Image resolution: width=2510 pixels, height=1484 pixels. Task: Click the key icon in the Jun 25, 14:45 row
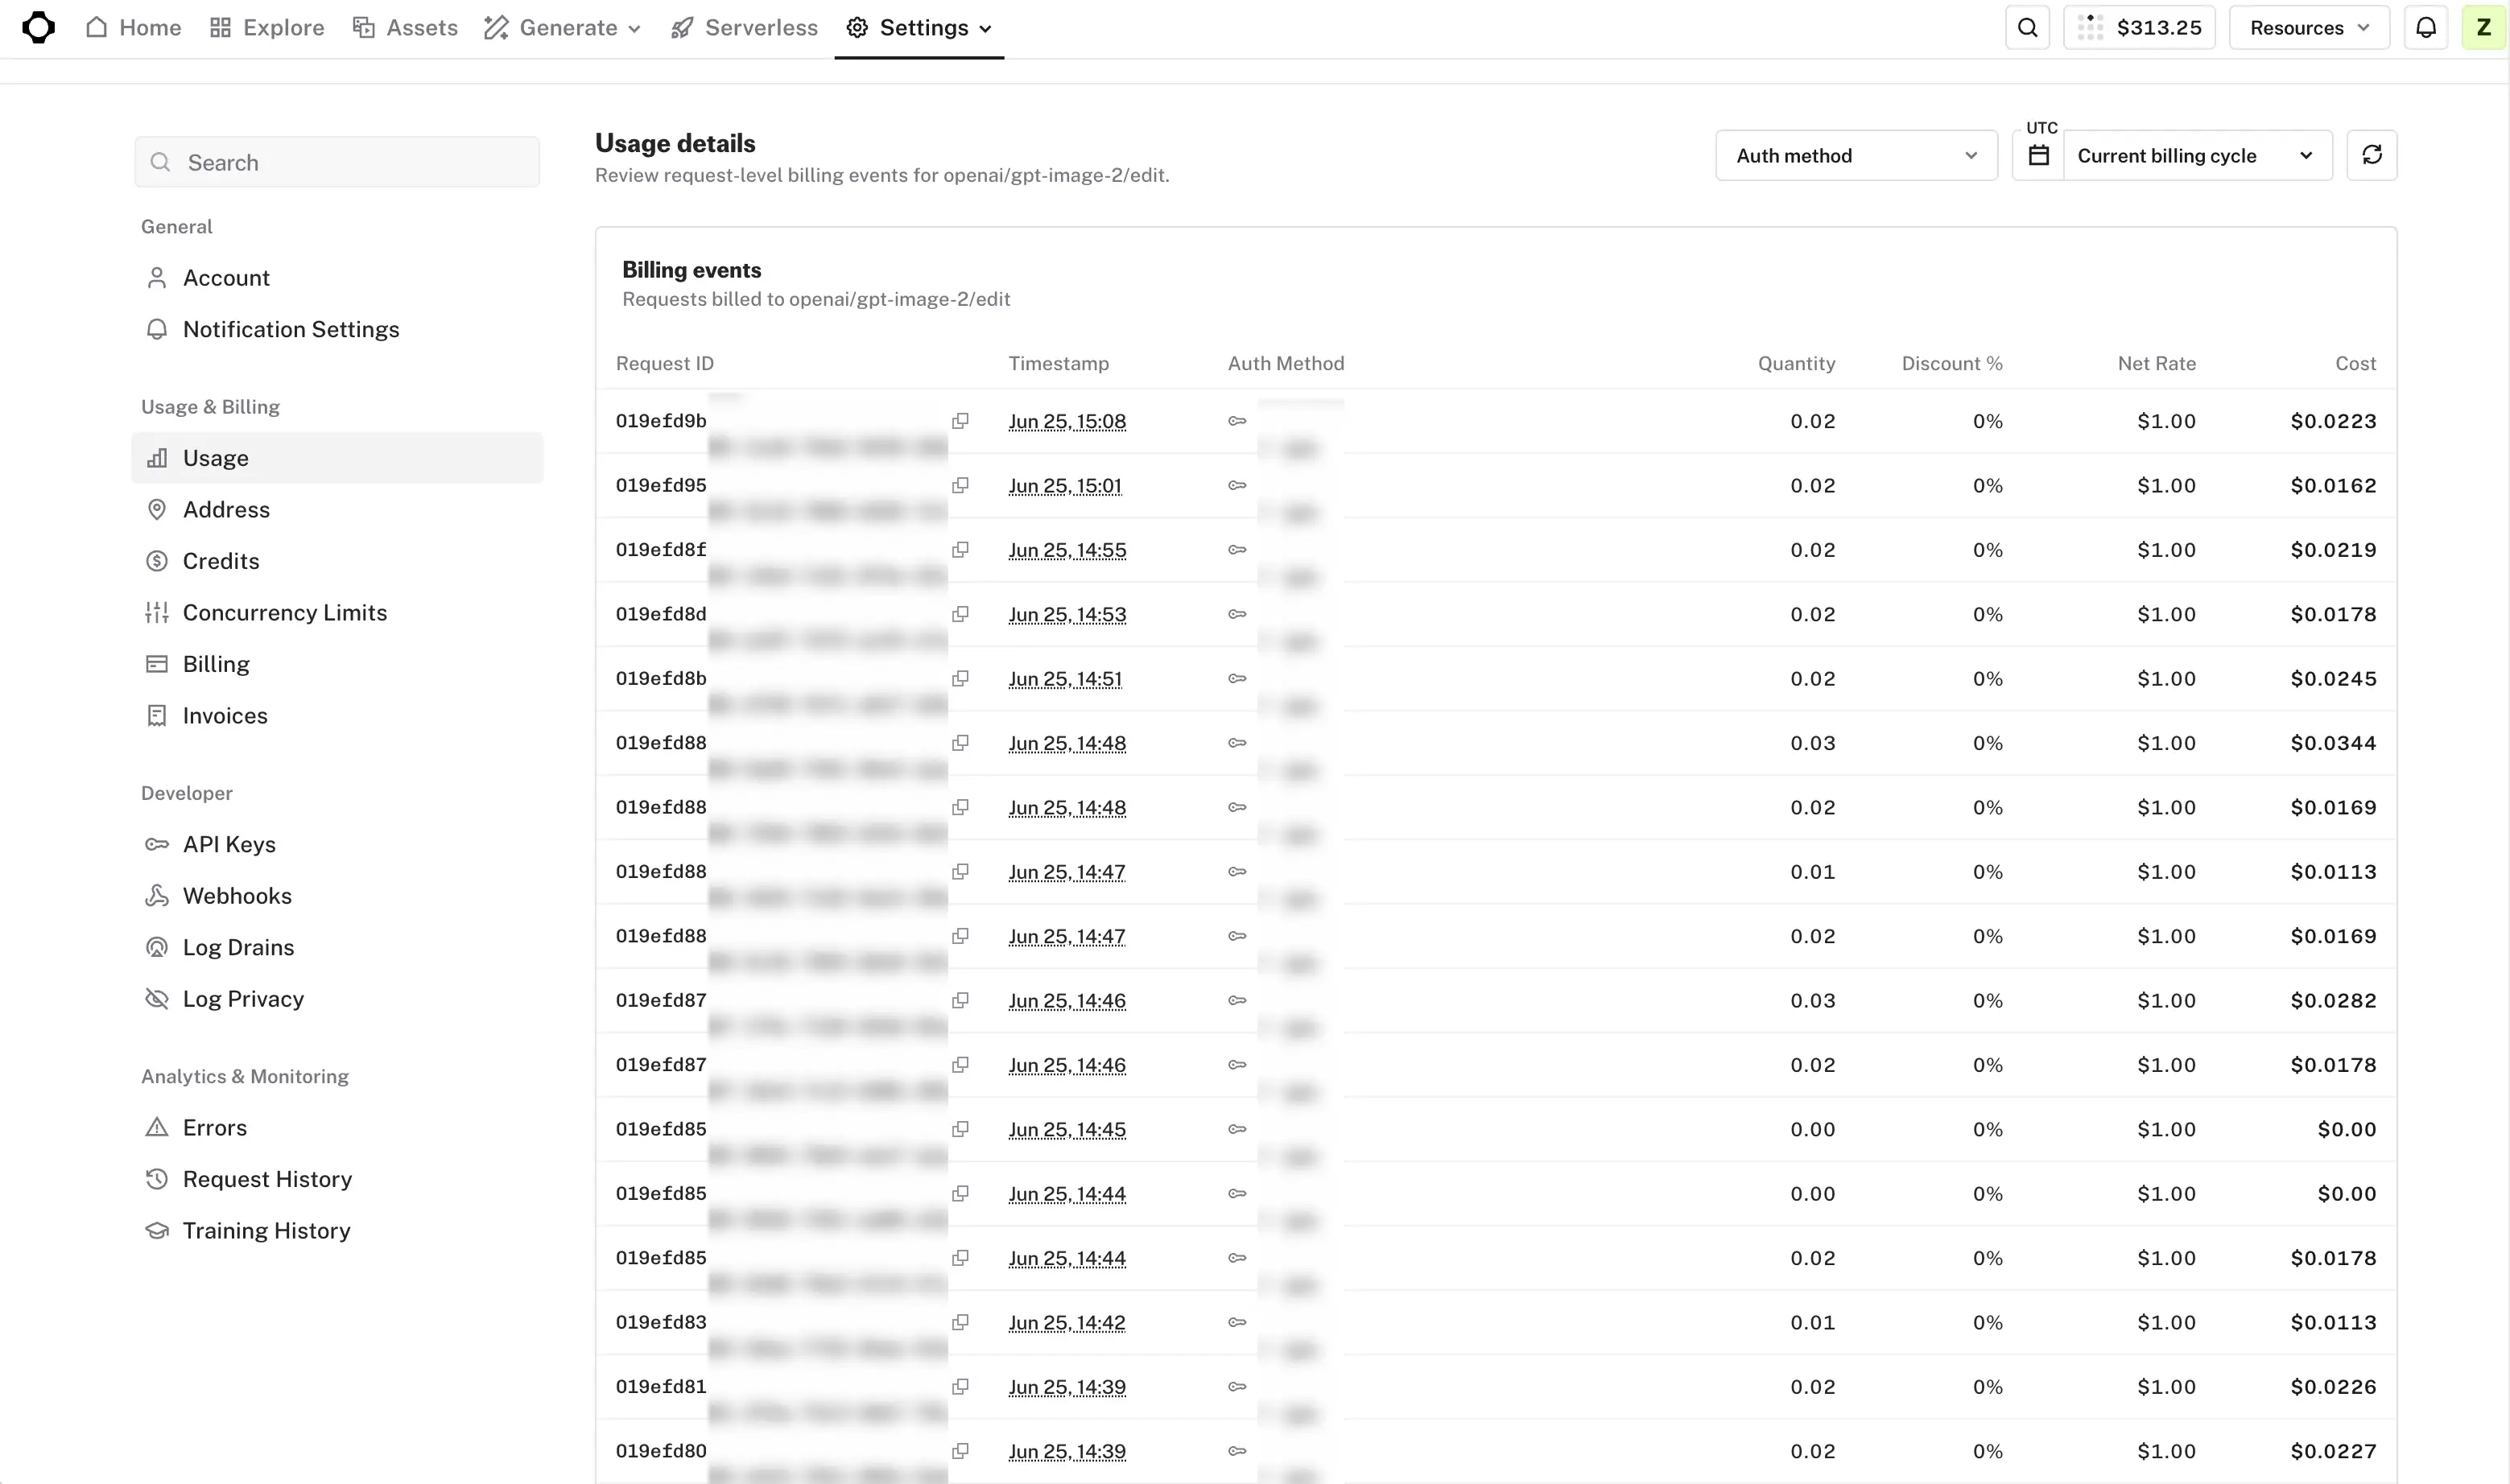(x=1237, y=1129)
